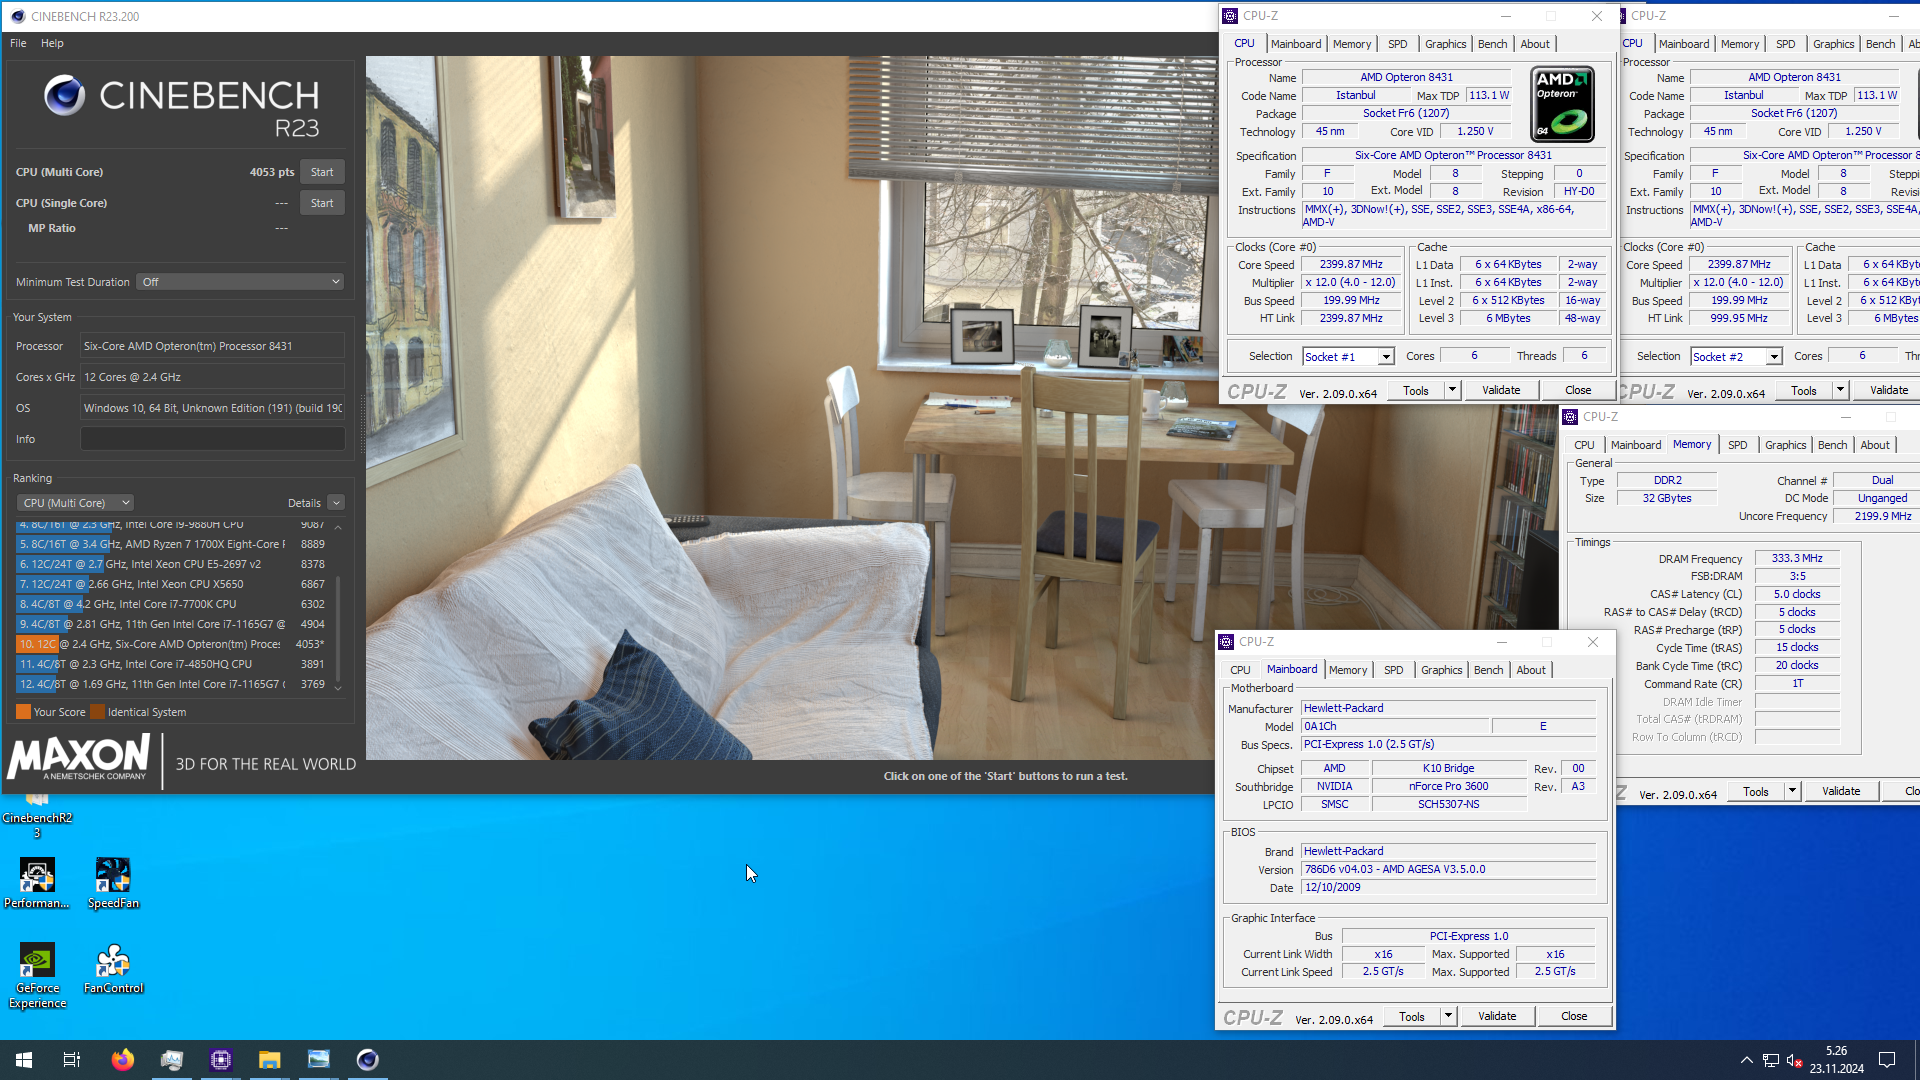Open the Minimum Test Duration dropdown
The image size is (1920, 1080).
coord(240,282)
